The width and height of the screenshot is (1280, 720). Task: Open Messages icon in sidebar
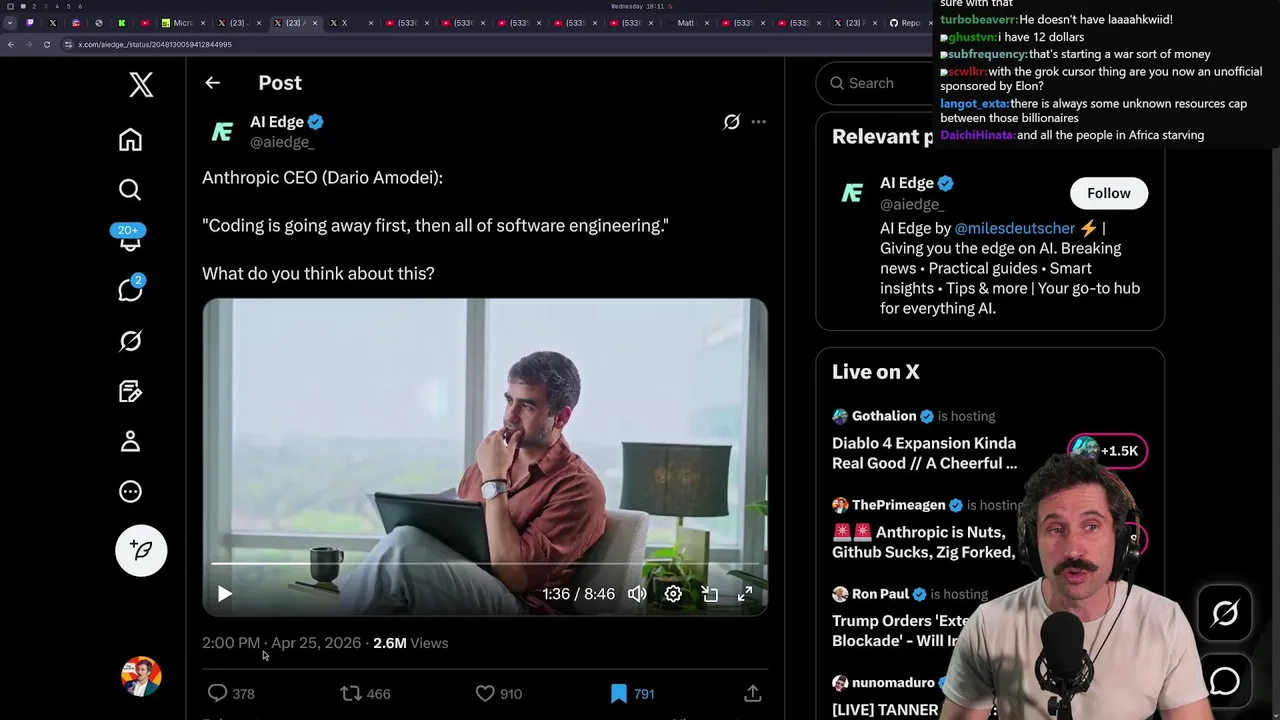130,289
